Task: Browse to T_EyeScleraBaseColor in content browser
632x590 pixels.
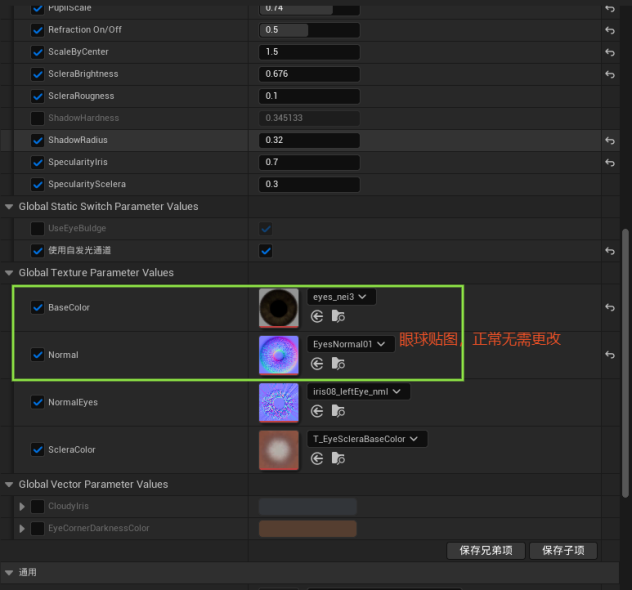Action: point(338,458)
